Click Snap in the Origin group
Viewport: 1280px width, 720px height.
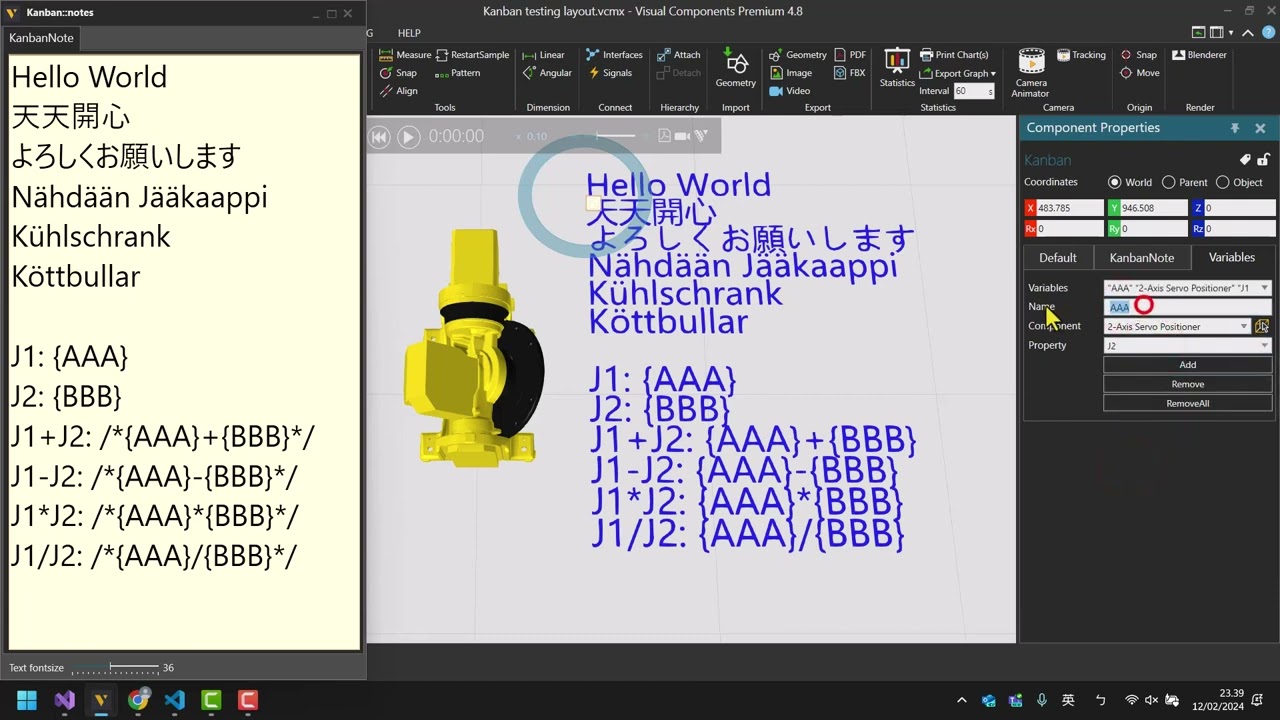(x=1138, y=55)
